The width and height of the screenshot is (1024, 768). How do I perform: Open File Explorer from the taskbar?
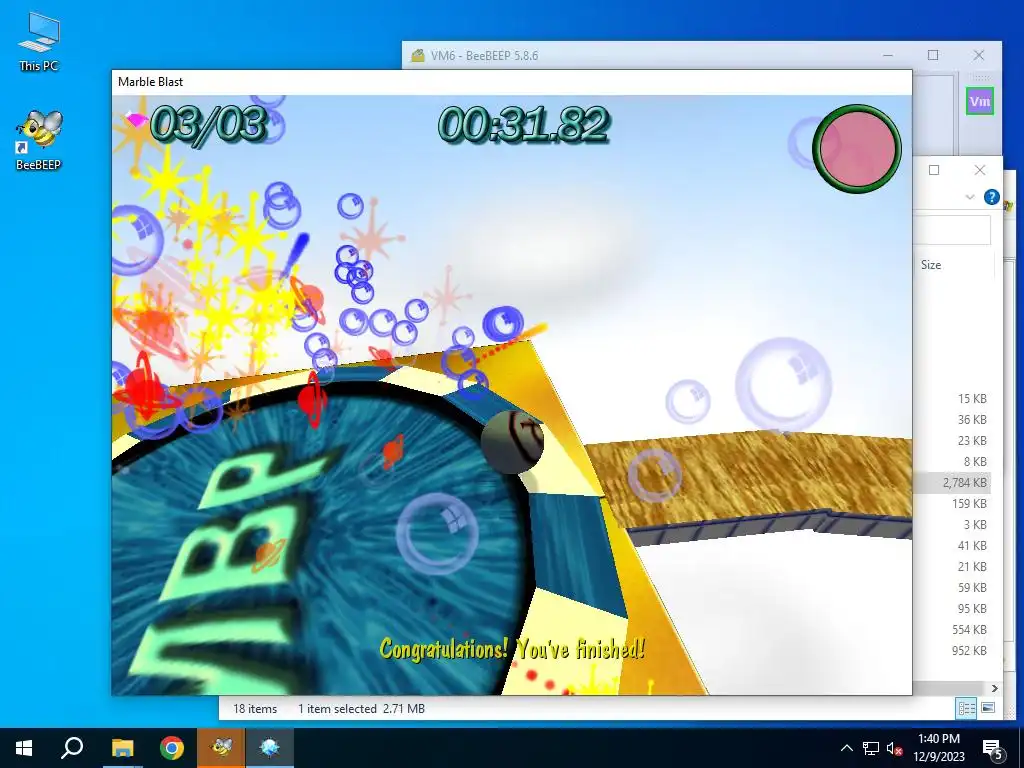[122, 748]
